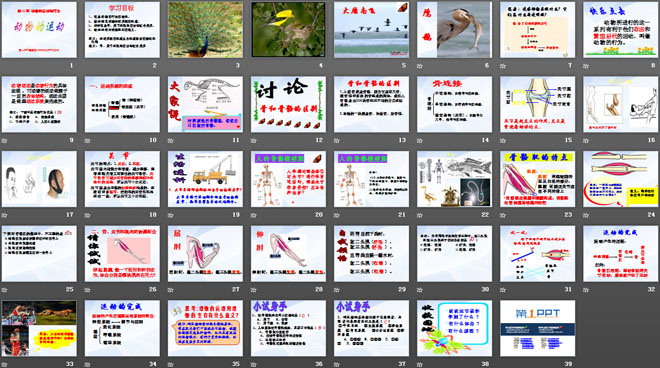
Task: Select slide 12 titled 讨论
Action: point(288,104)
